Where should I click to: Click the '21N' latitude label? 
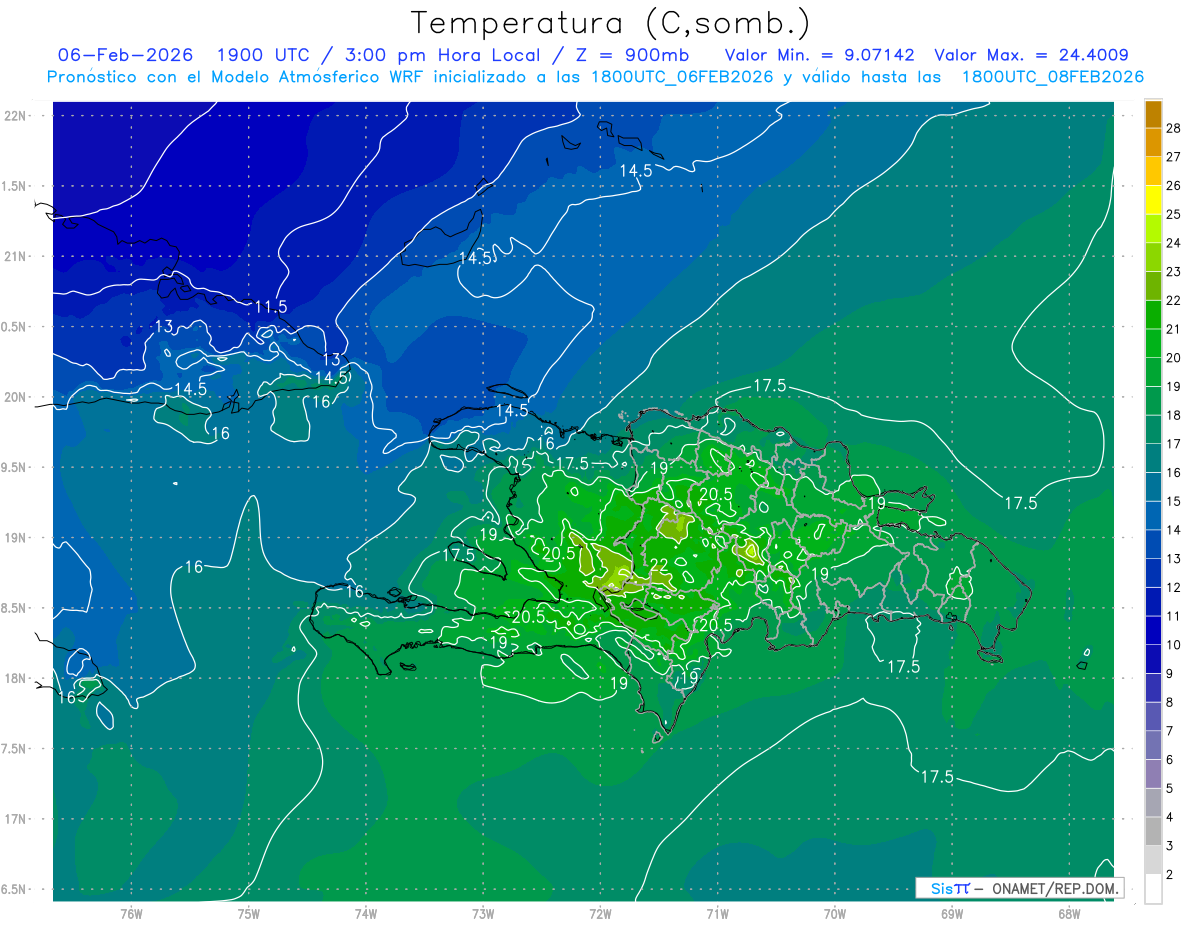[x=15, y=257]
